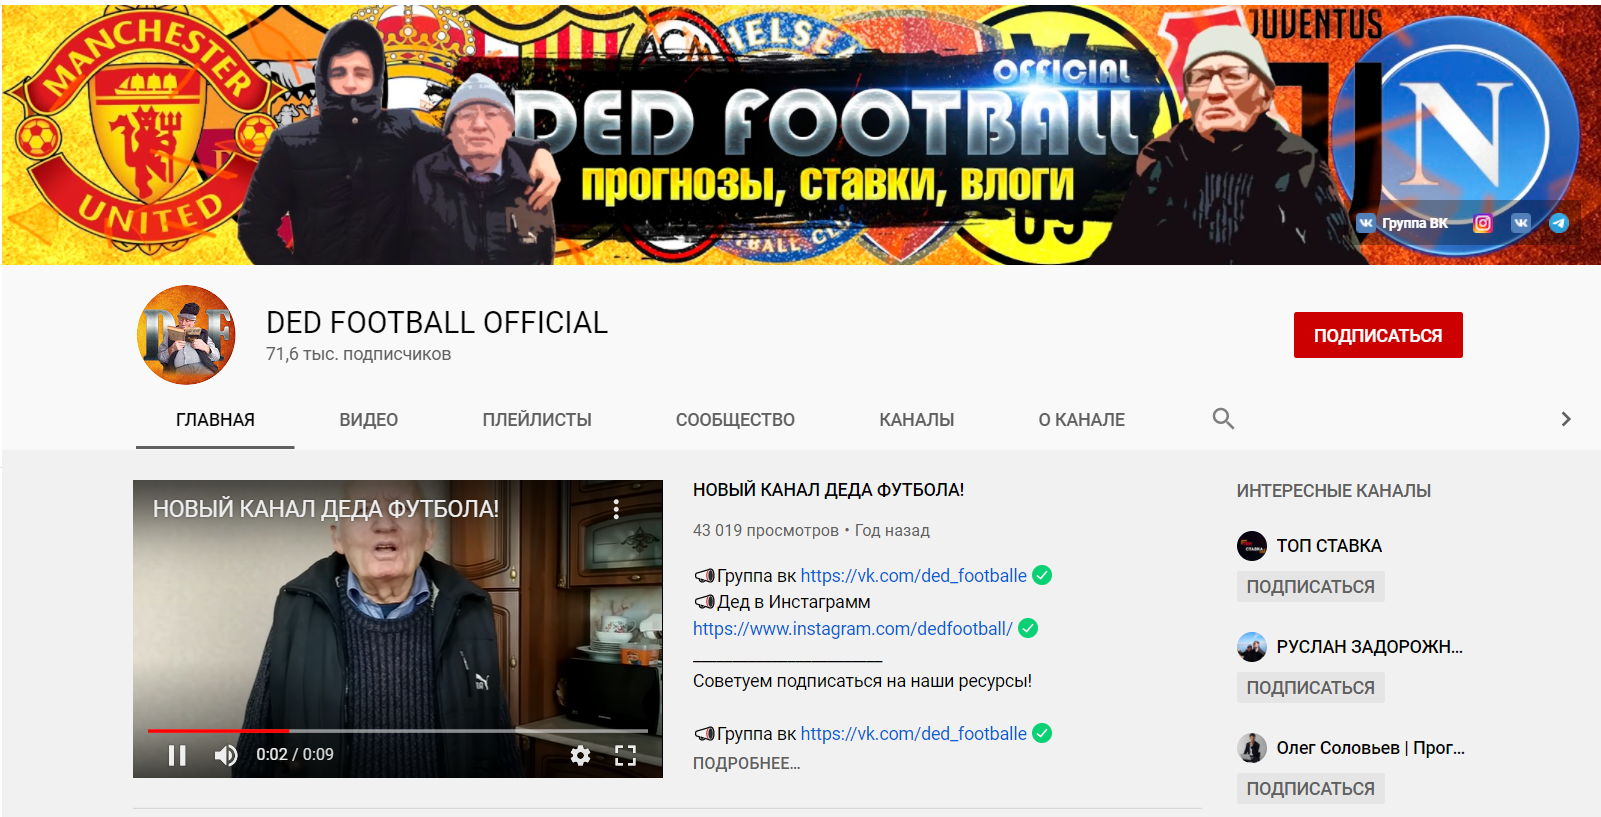The image size is (1601, 817).
Task: Open the Instagram icon in banner
Action: pyautogui.click(x=1483, y=223)
